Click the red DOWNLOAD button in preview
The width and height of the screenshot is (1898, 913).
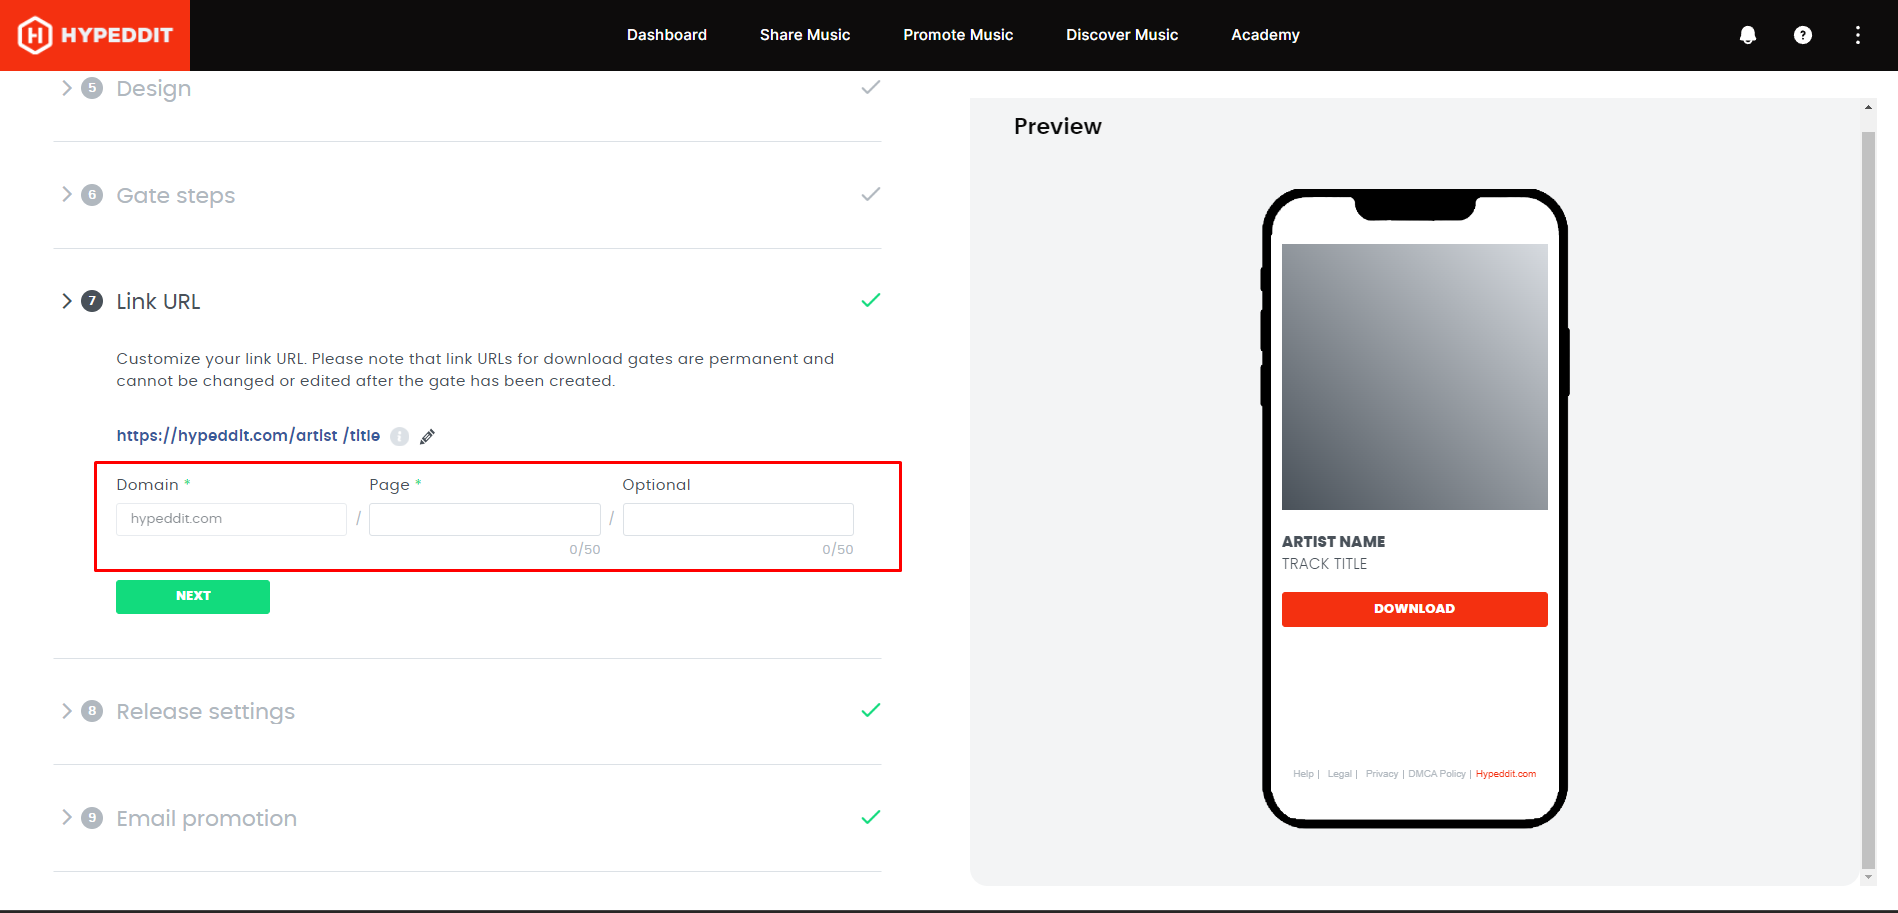point(1414,609)
